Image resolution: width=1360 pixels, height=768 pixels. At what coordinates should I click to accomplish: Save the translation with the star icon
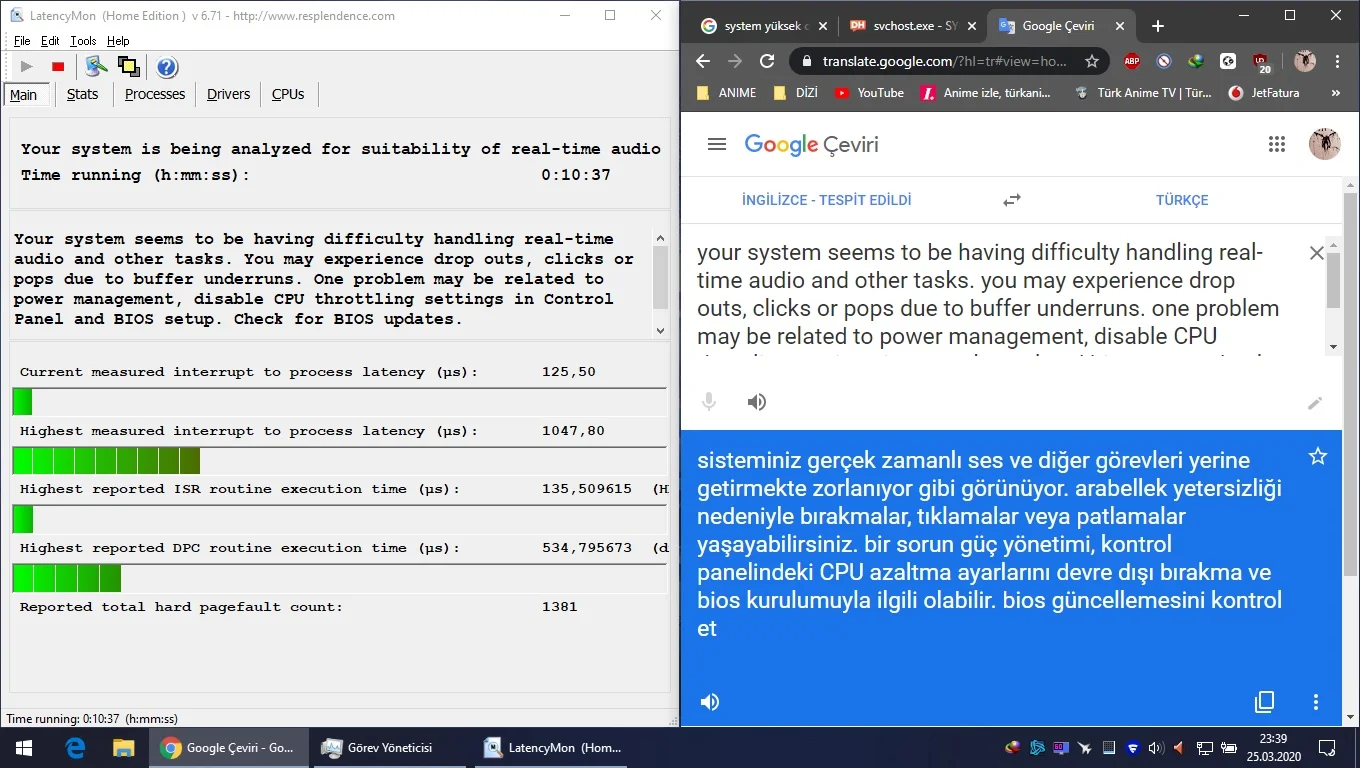(x=1318, y=457)
